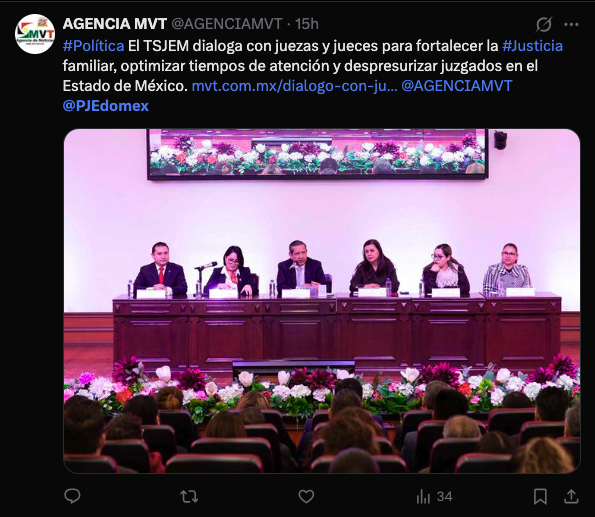View tweet analytics showing 34 views

[x=434, y=497]
